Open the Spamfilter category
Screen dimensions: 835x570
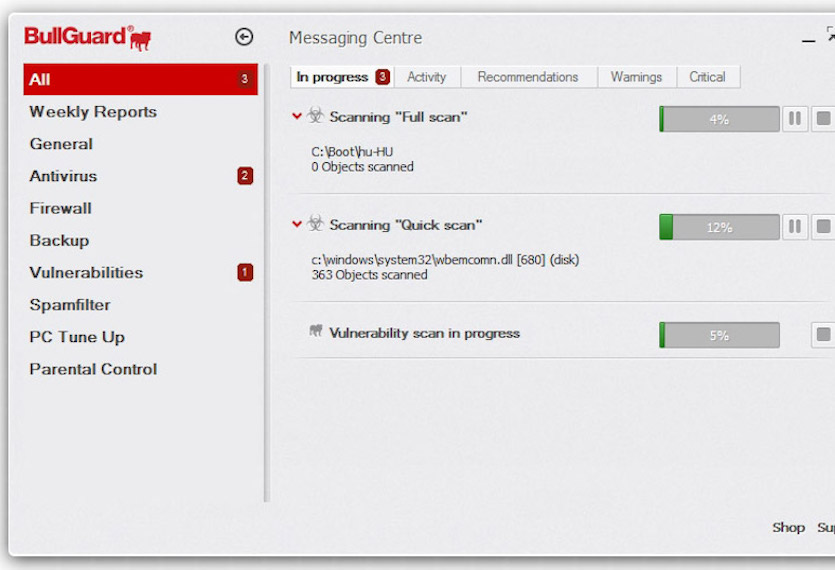141,305
